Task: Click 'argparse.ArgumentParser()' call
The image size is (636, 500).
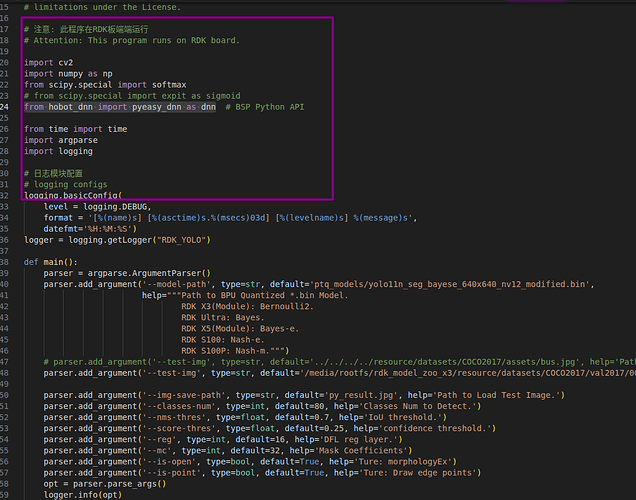Action: (x=149, y=273)
